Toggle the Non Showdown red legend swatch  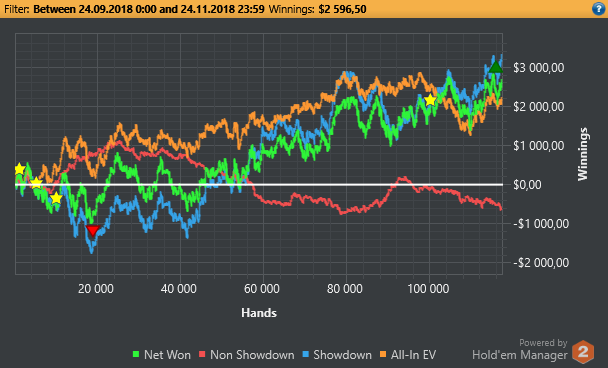pos(202,354)
